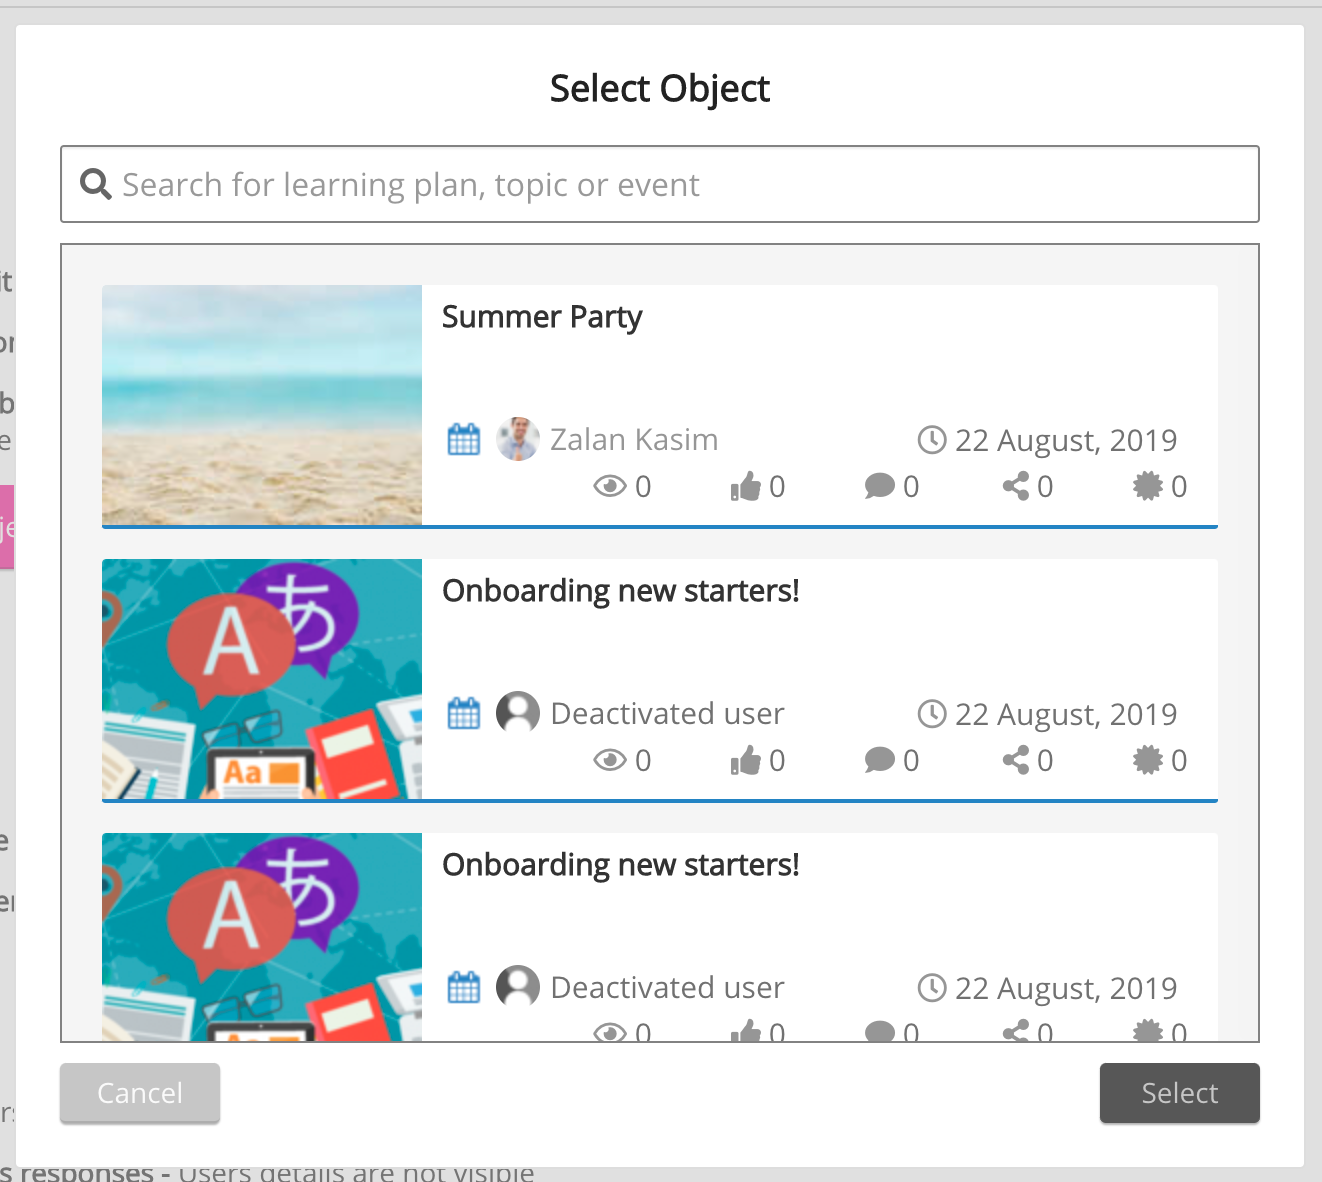Click the views eye icon on Summer Party
This screenshot has width=1322, height=1182.
(609, 487)
